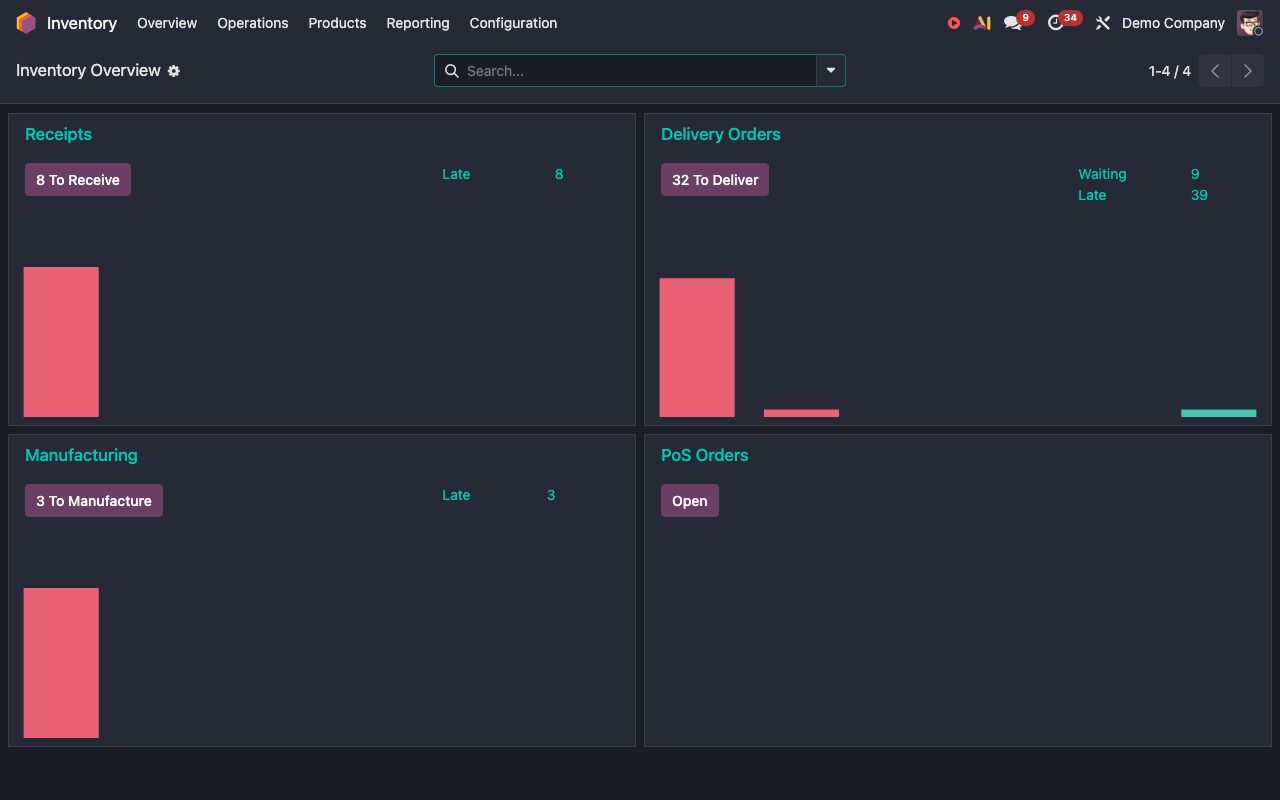
Task: Click the 32 To Deliver button
Action: tap(715, 180)
